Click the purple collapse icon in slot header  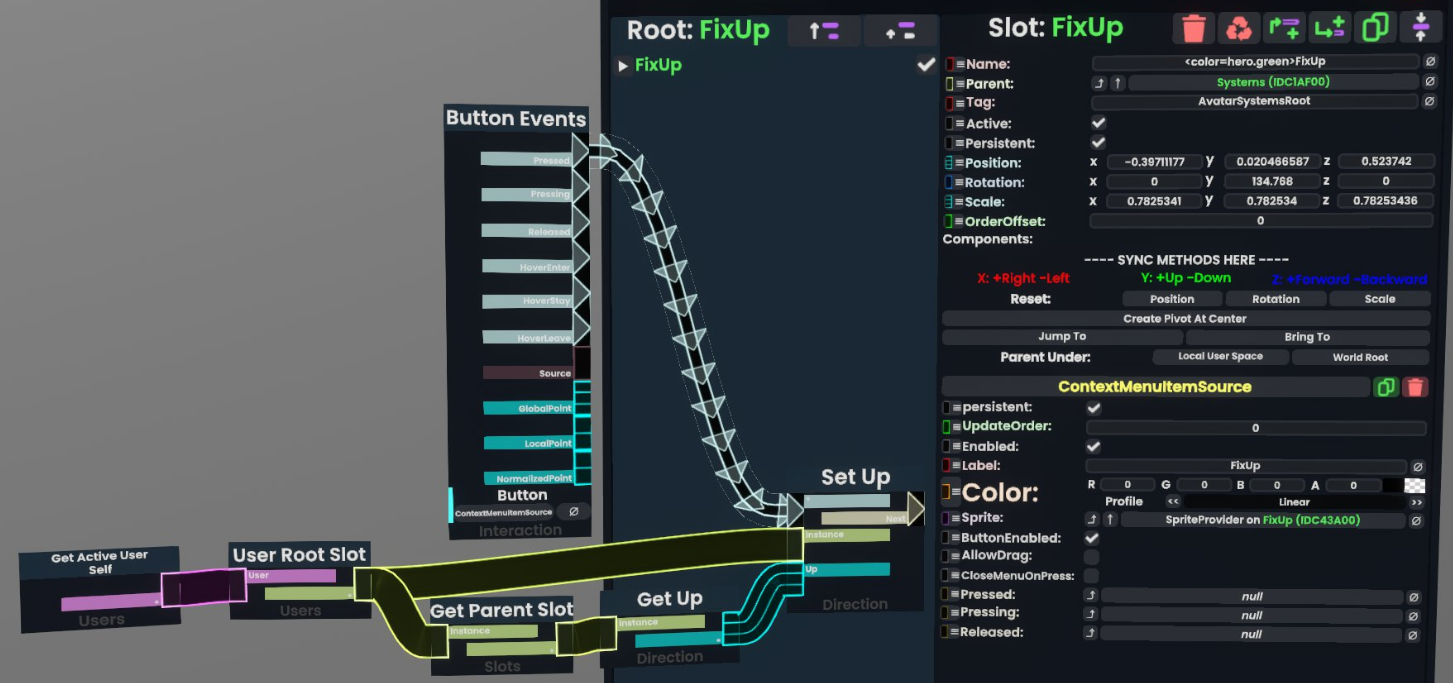[1421, 28]
